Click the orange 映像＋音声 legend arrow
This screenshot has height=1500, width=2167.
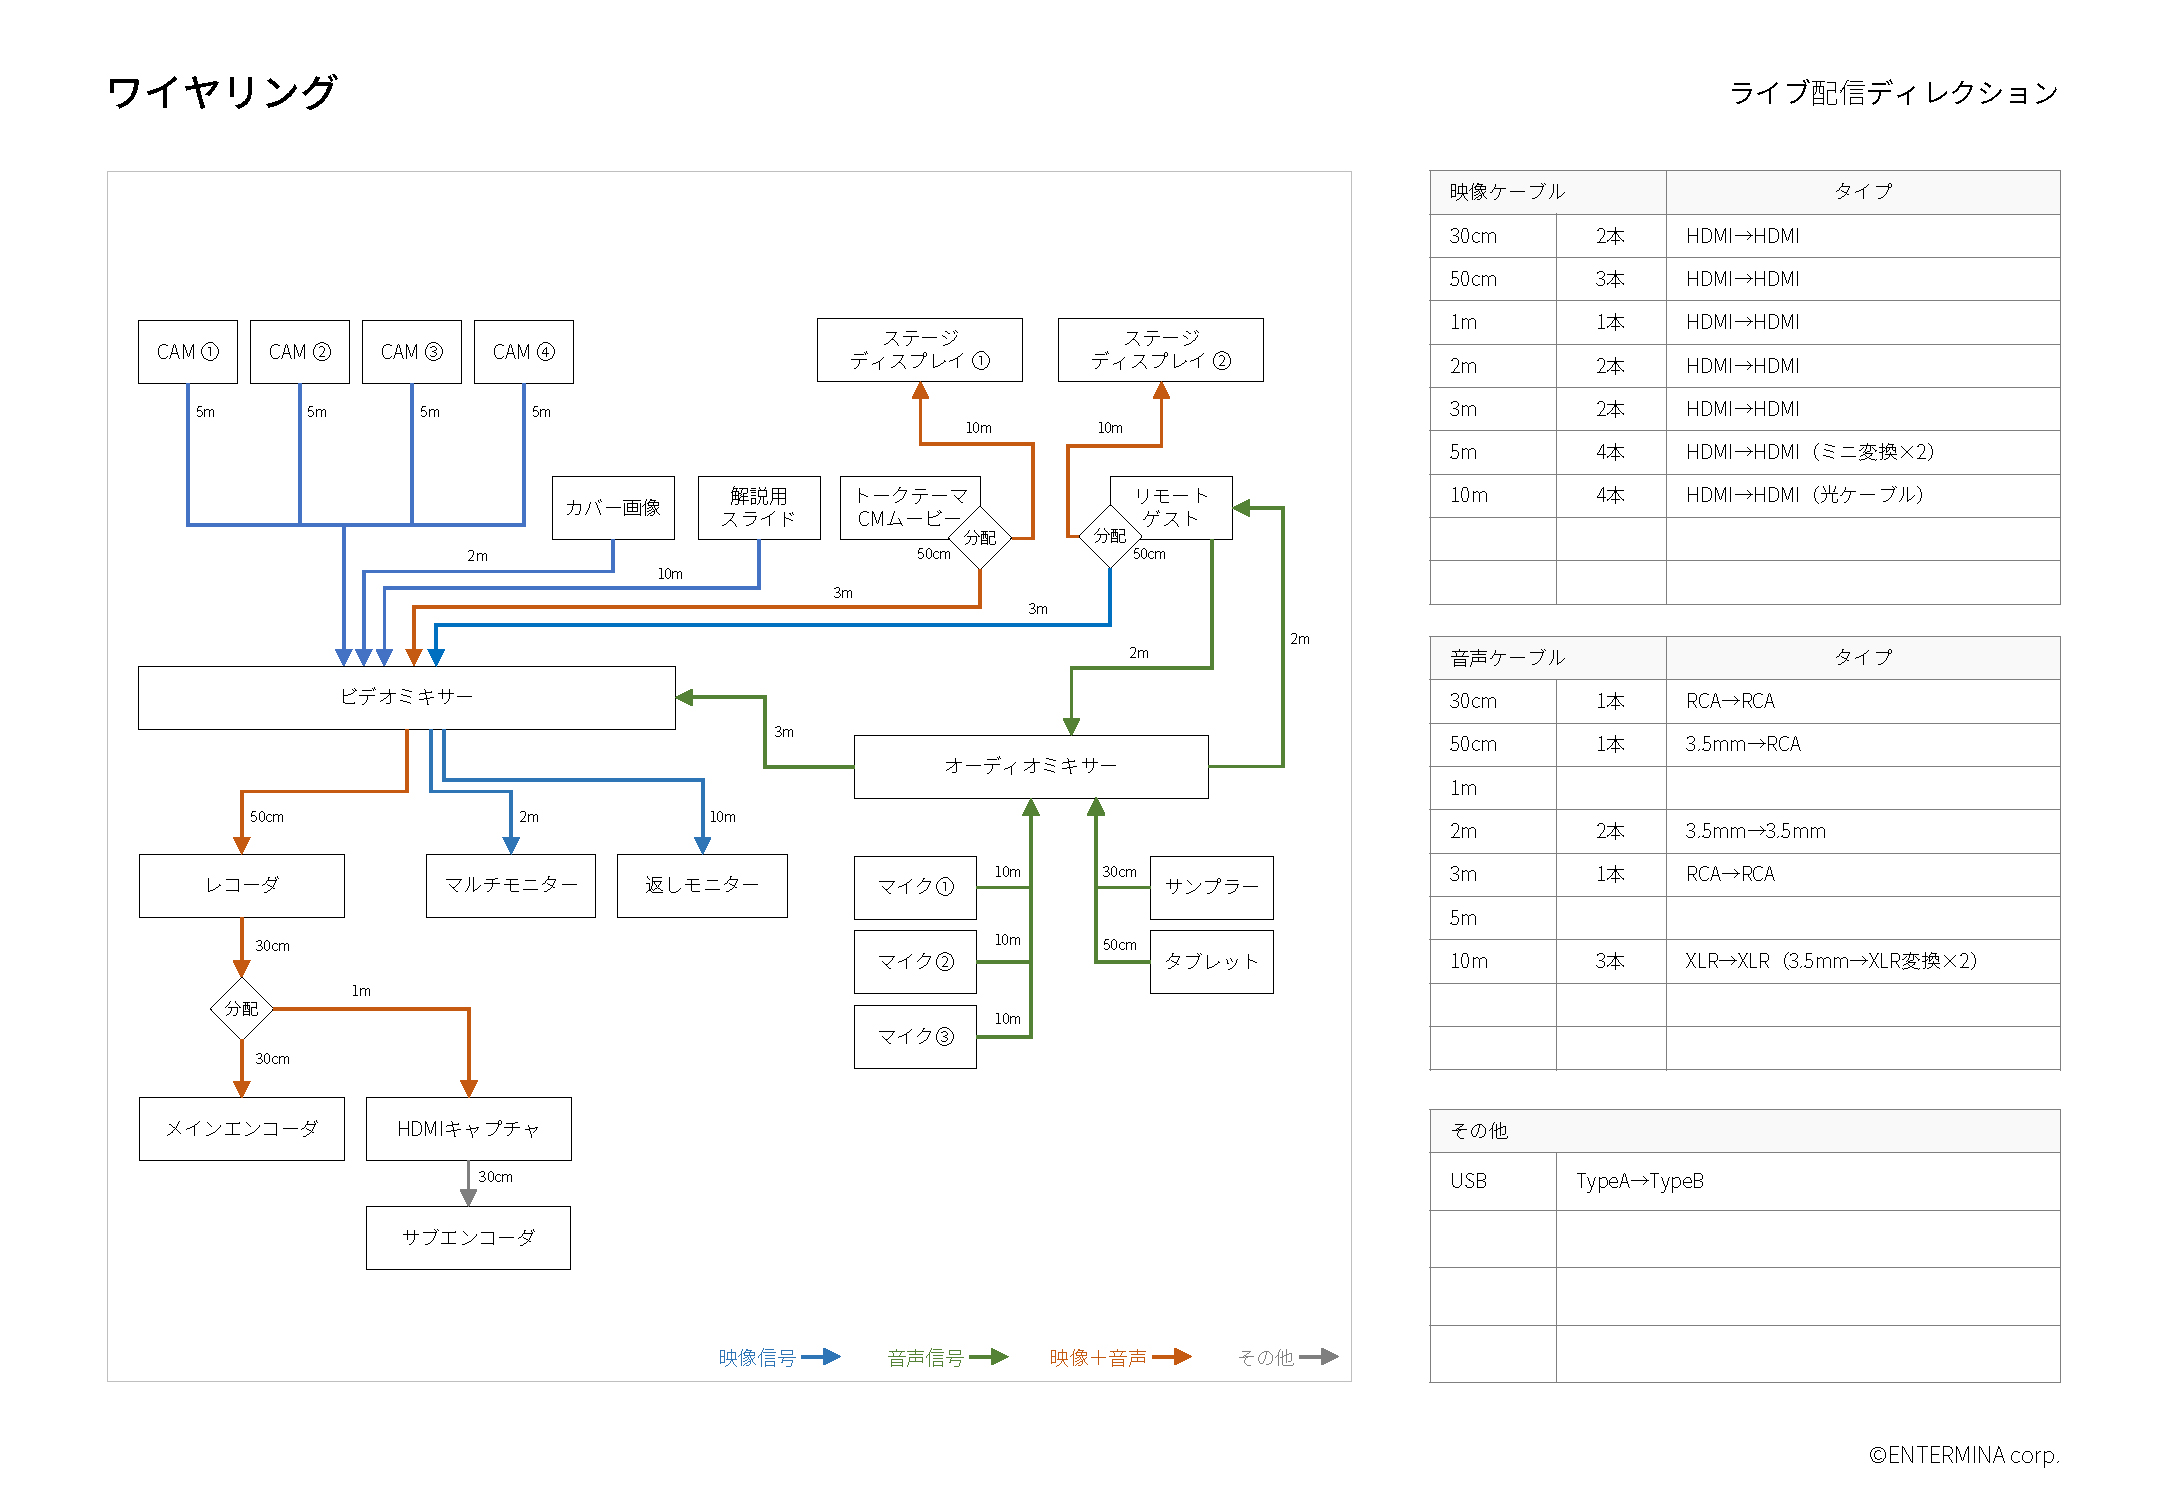click(x=1171, y=1357)
